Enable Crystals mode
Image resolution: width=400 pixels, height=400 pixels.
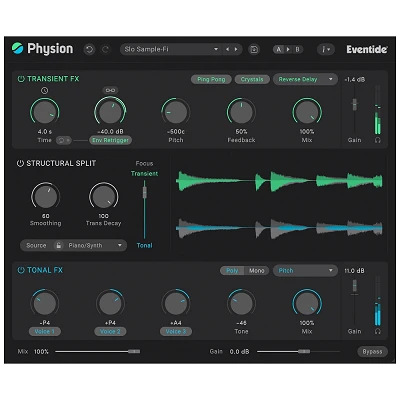click(252, 79)
